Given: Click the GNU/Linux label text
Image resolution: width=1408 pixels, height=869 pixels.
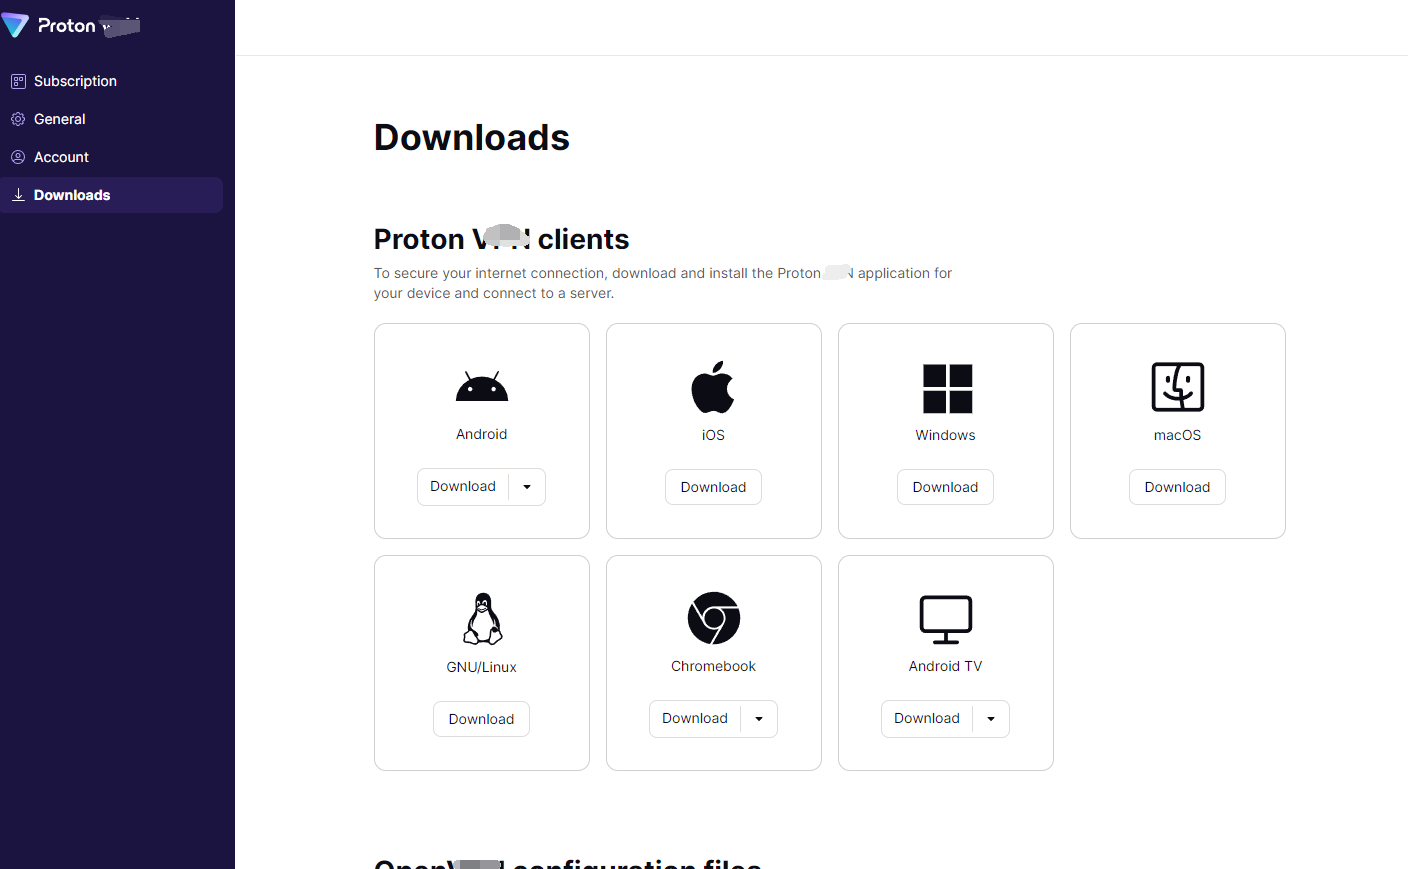Looking at the screenshot, I should tap(481, 667).
